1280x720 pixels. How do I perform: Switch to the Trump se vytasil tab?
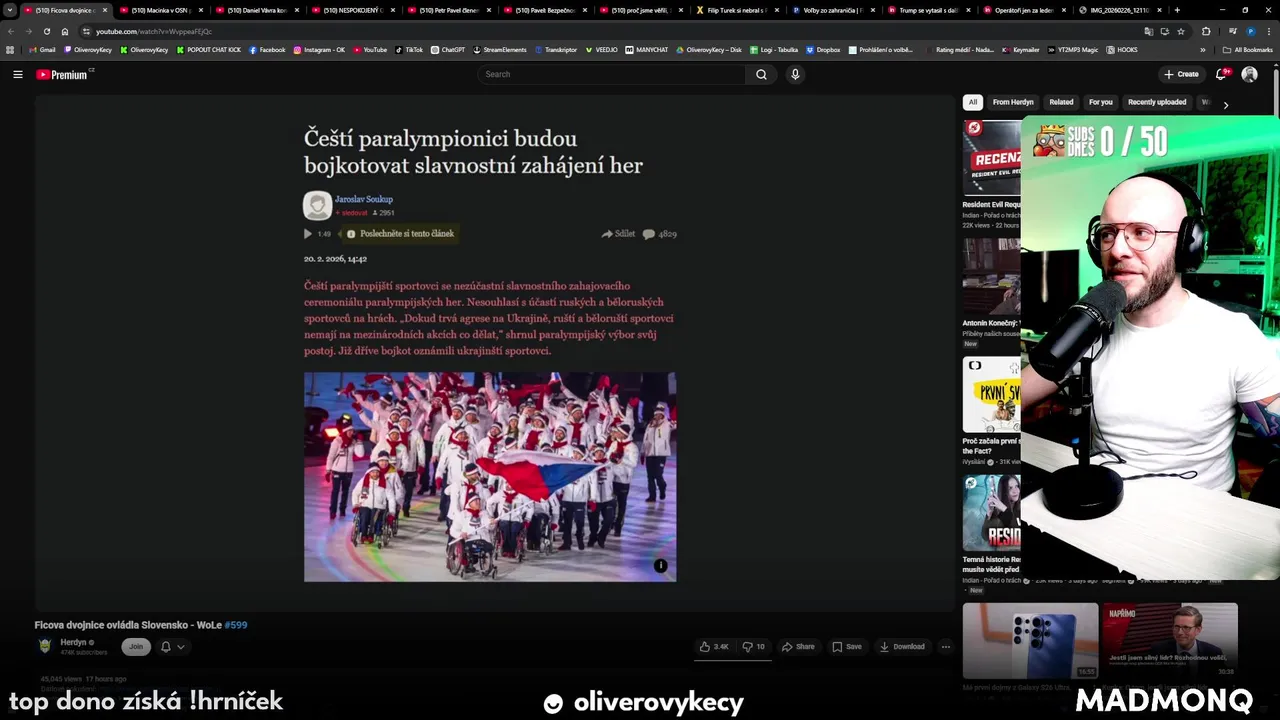(x=928, y=10)
